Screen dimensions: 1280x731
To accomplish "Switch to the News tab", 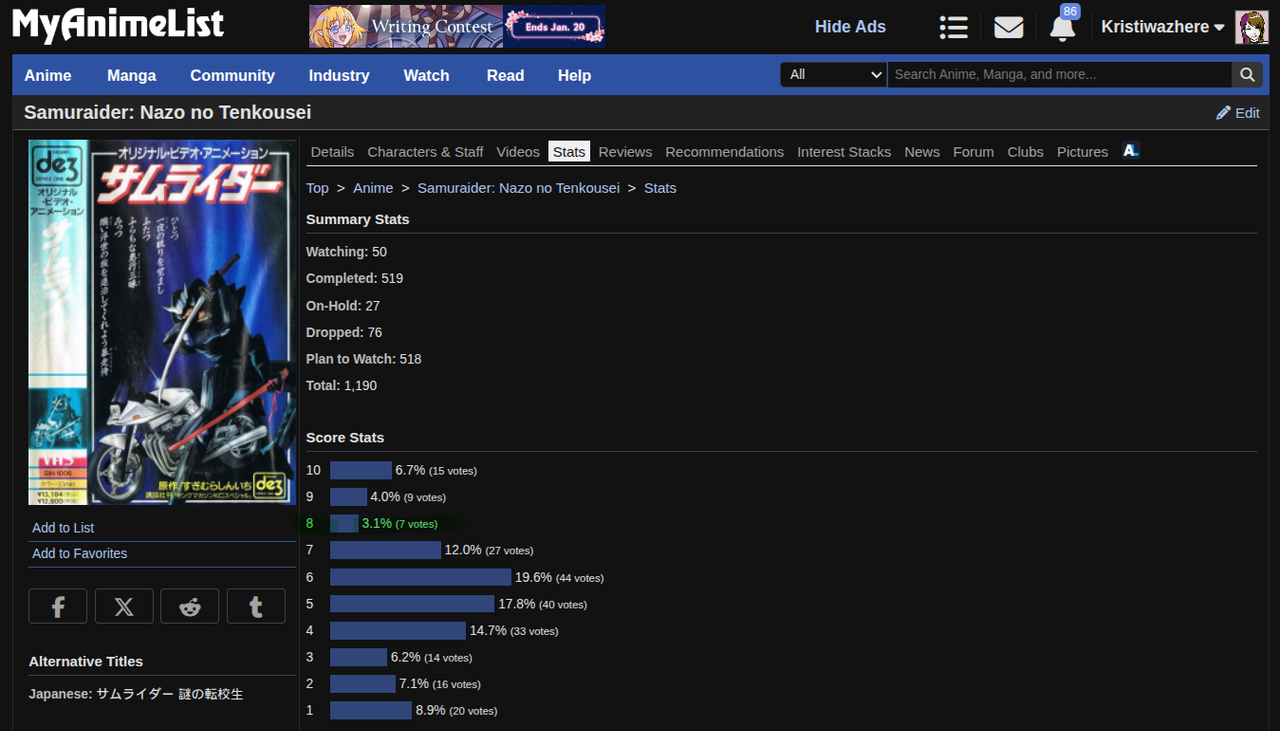I will coord(922,152).
